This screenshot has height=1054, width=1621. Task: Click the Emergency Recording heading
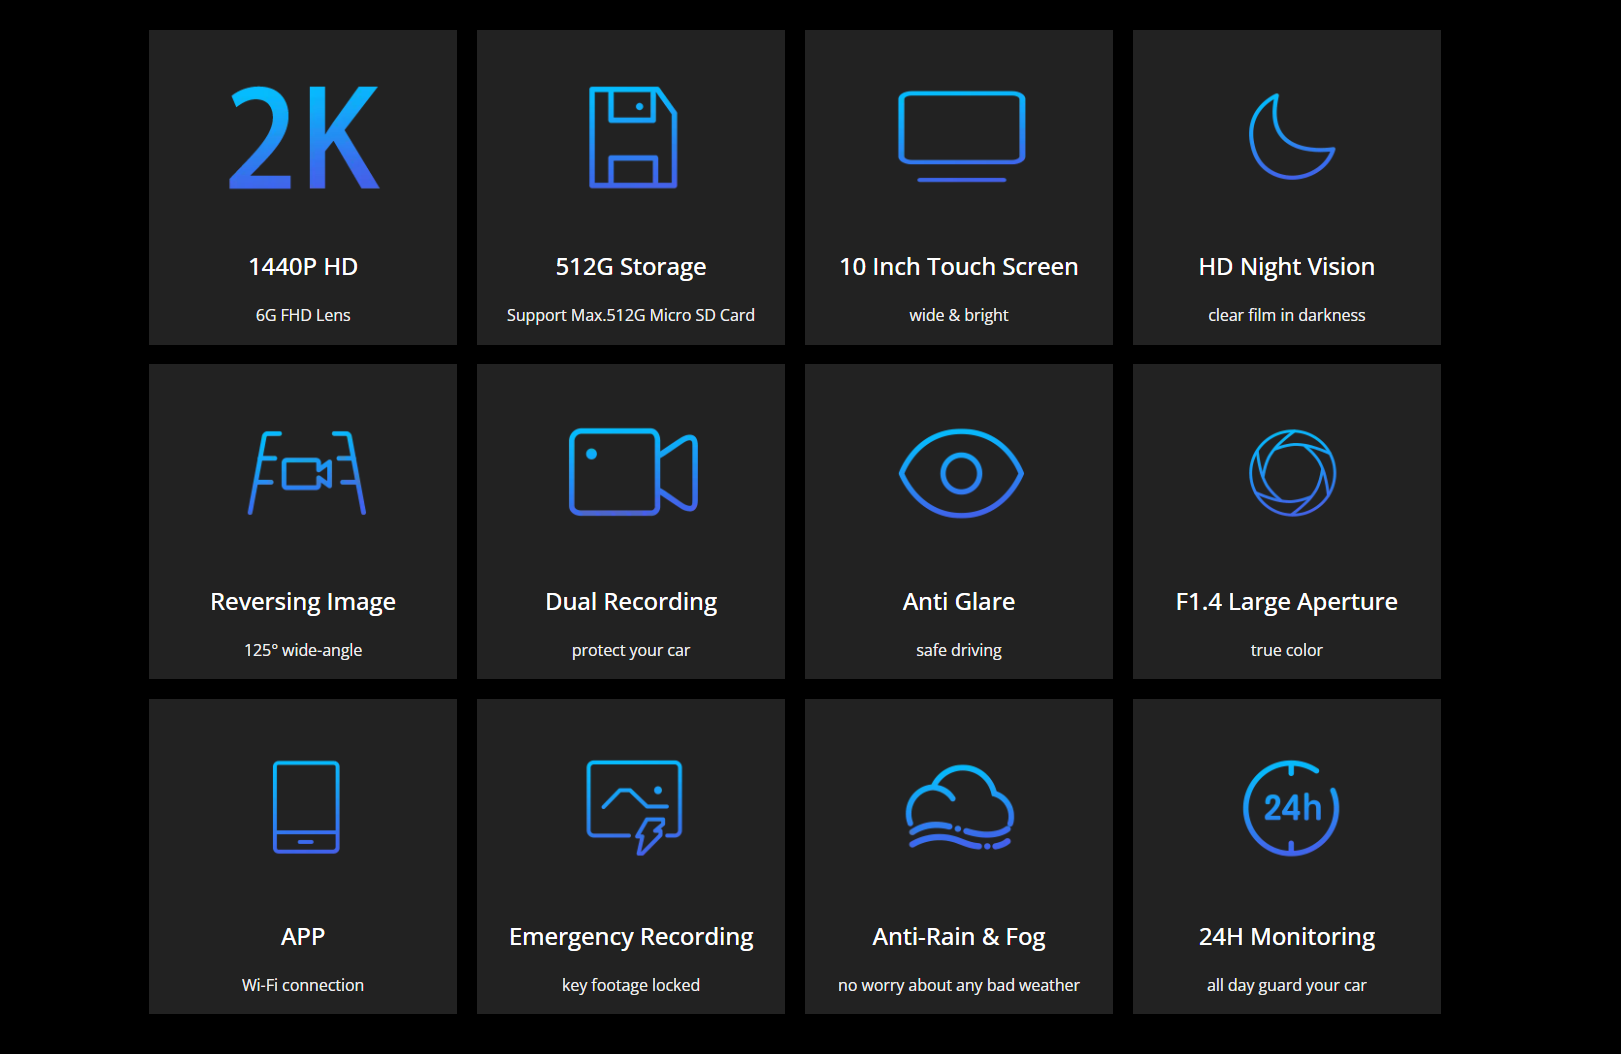pyautogui.click(x=631, y=937)
